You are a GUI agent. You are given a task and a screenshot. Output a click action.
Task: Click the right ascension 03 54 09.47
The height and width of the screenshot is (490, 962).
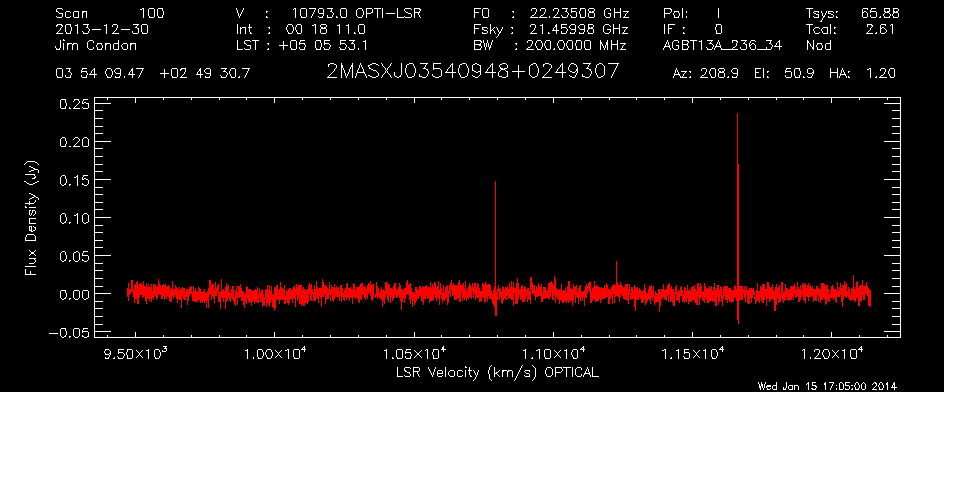100,74
